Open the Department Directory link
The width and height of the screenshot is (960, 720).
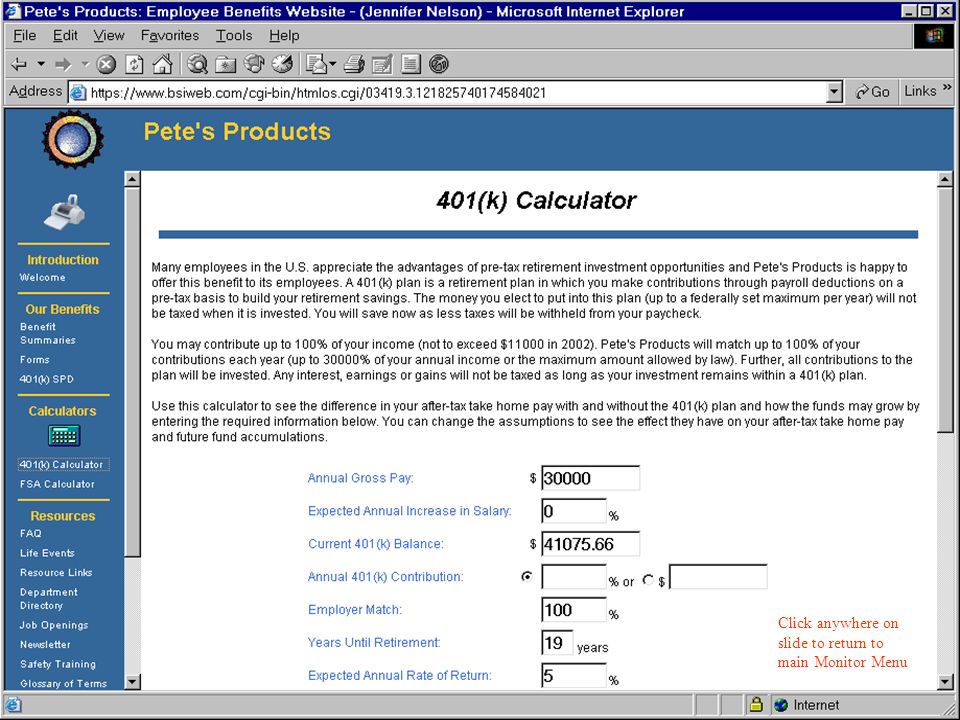[x=48, y=599]
